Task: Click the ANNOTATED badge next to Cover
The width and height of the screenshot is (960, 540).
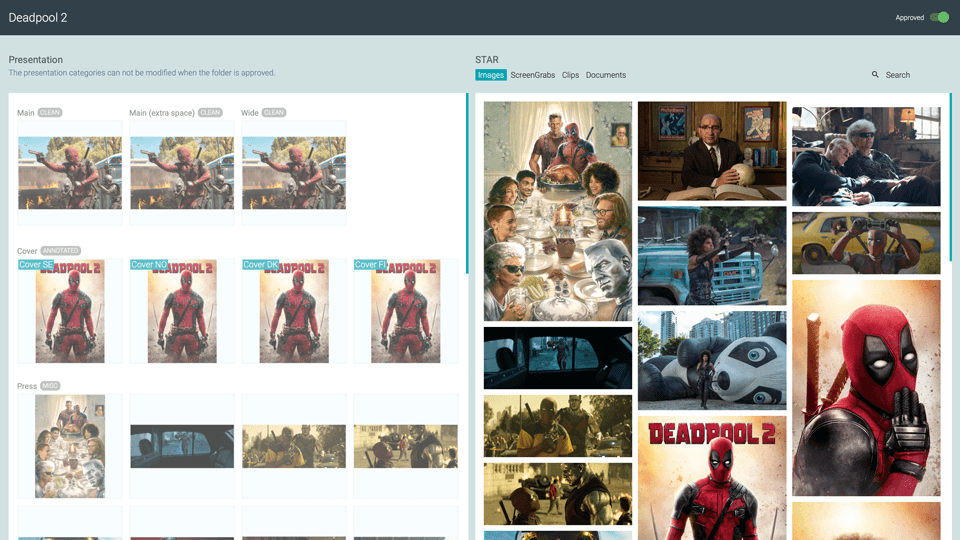Action: pos(61,251)
